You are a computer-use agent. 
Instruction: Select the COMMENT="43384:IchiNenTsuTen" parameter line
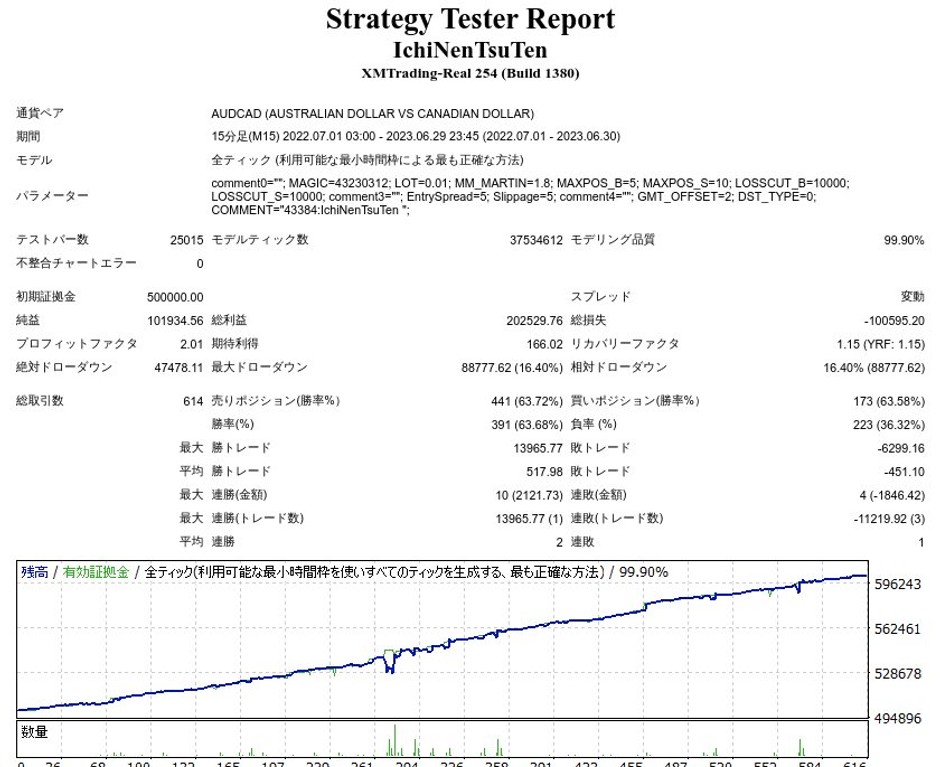point(311,210)
